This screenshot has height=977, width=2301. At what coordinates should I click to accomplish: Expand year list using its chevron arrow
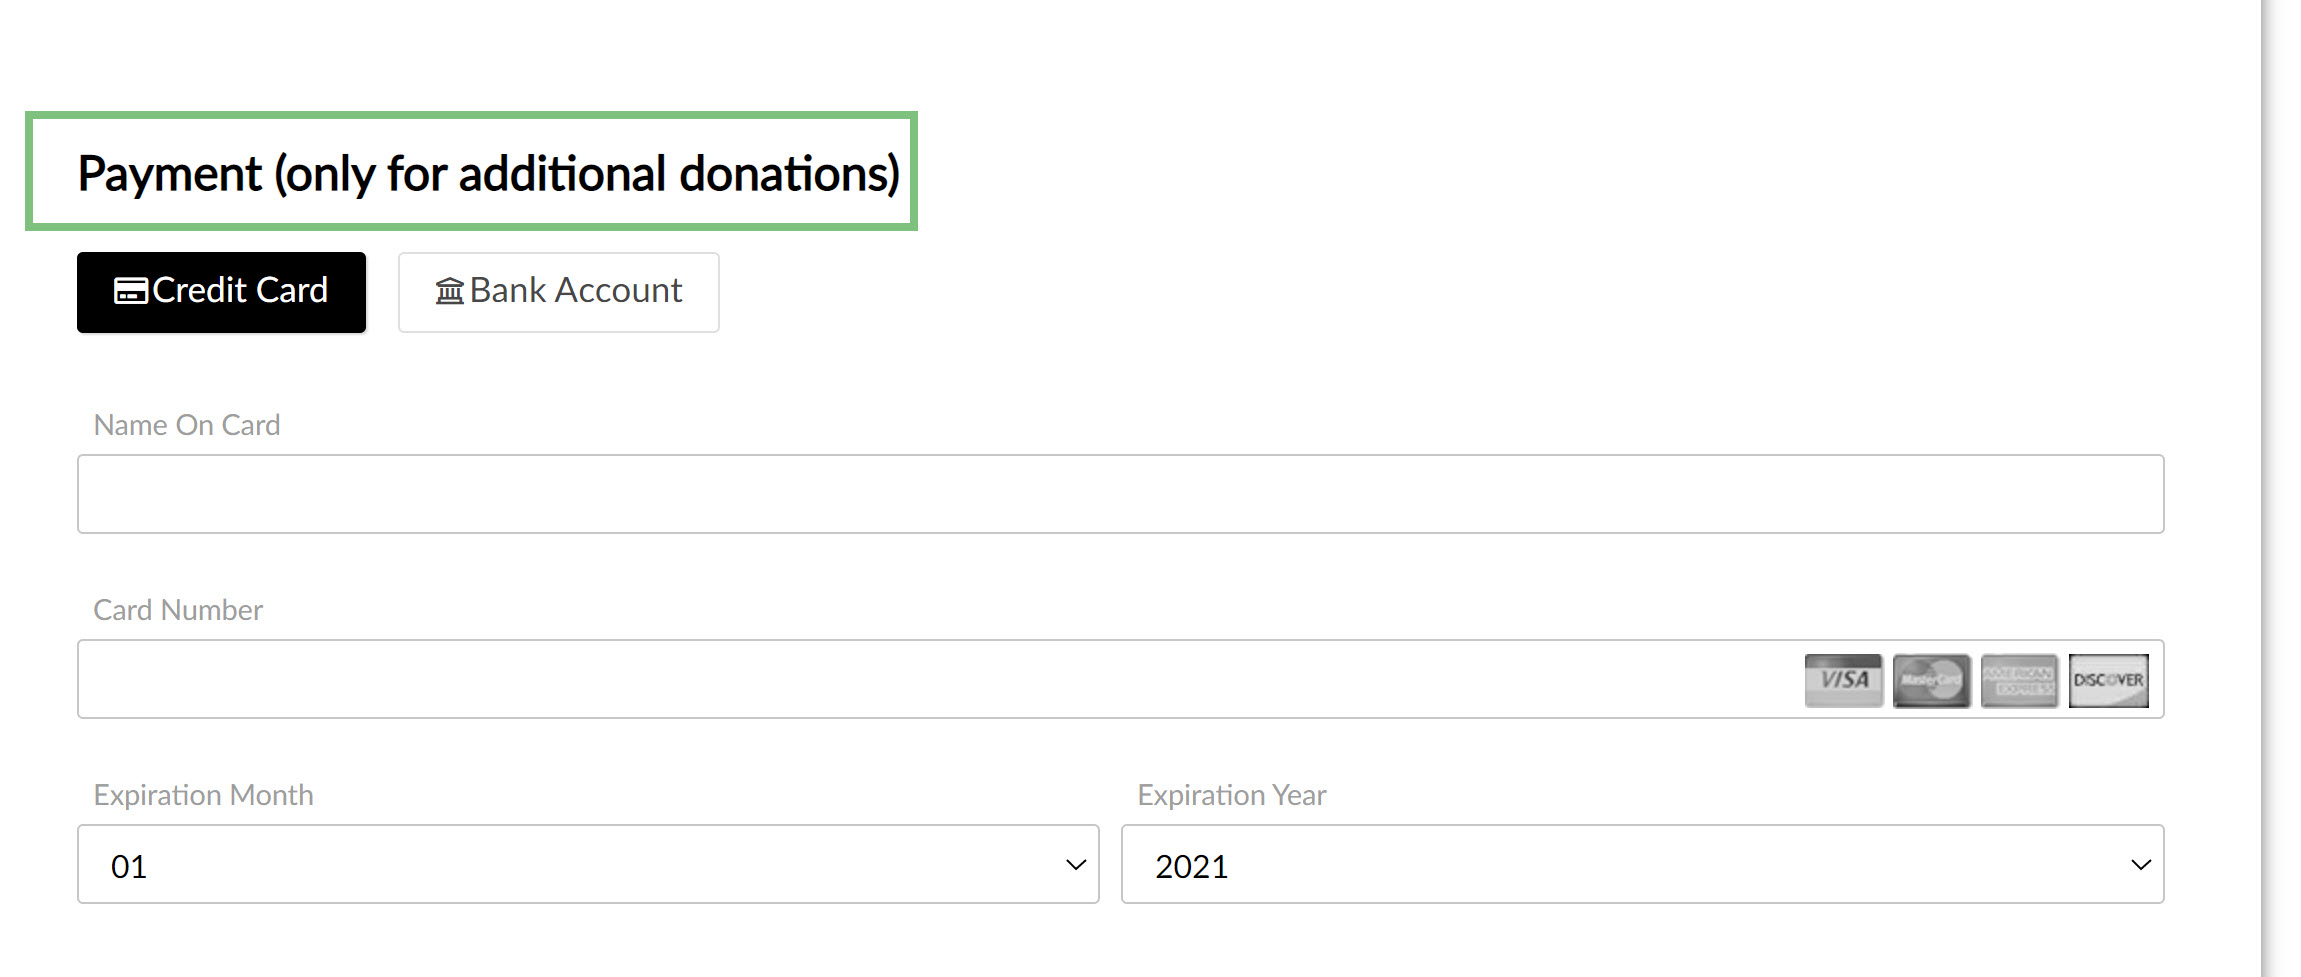pos(2141,865)
